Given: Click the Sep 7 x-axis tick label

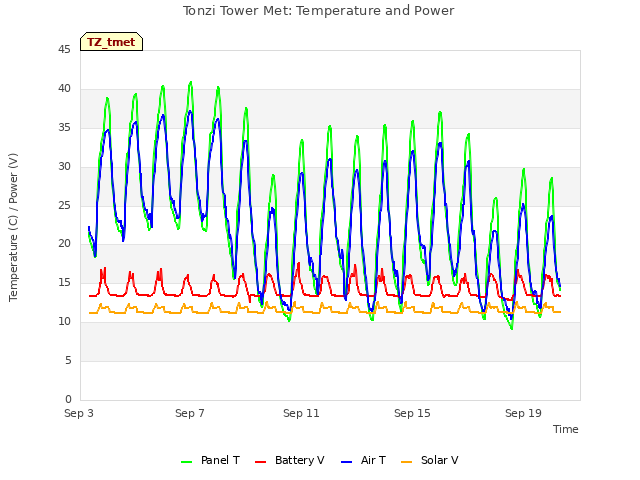Looking at the screenshot, I should click(190, 413).
